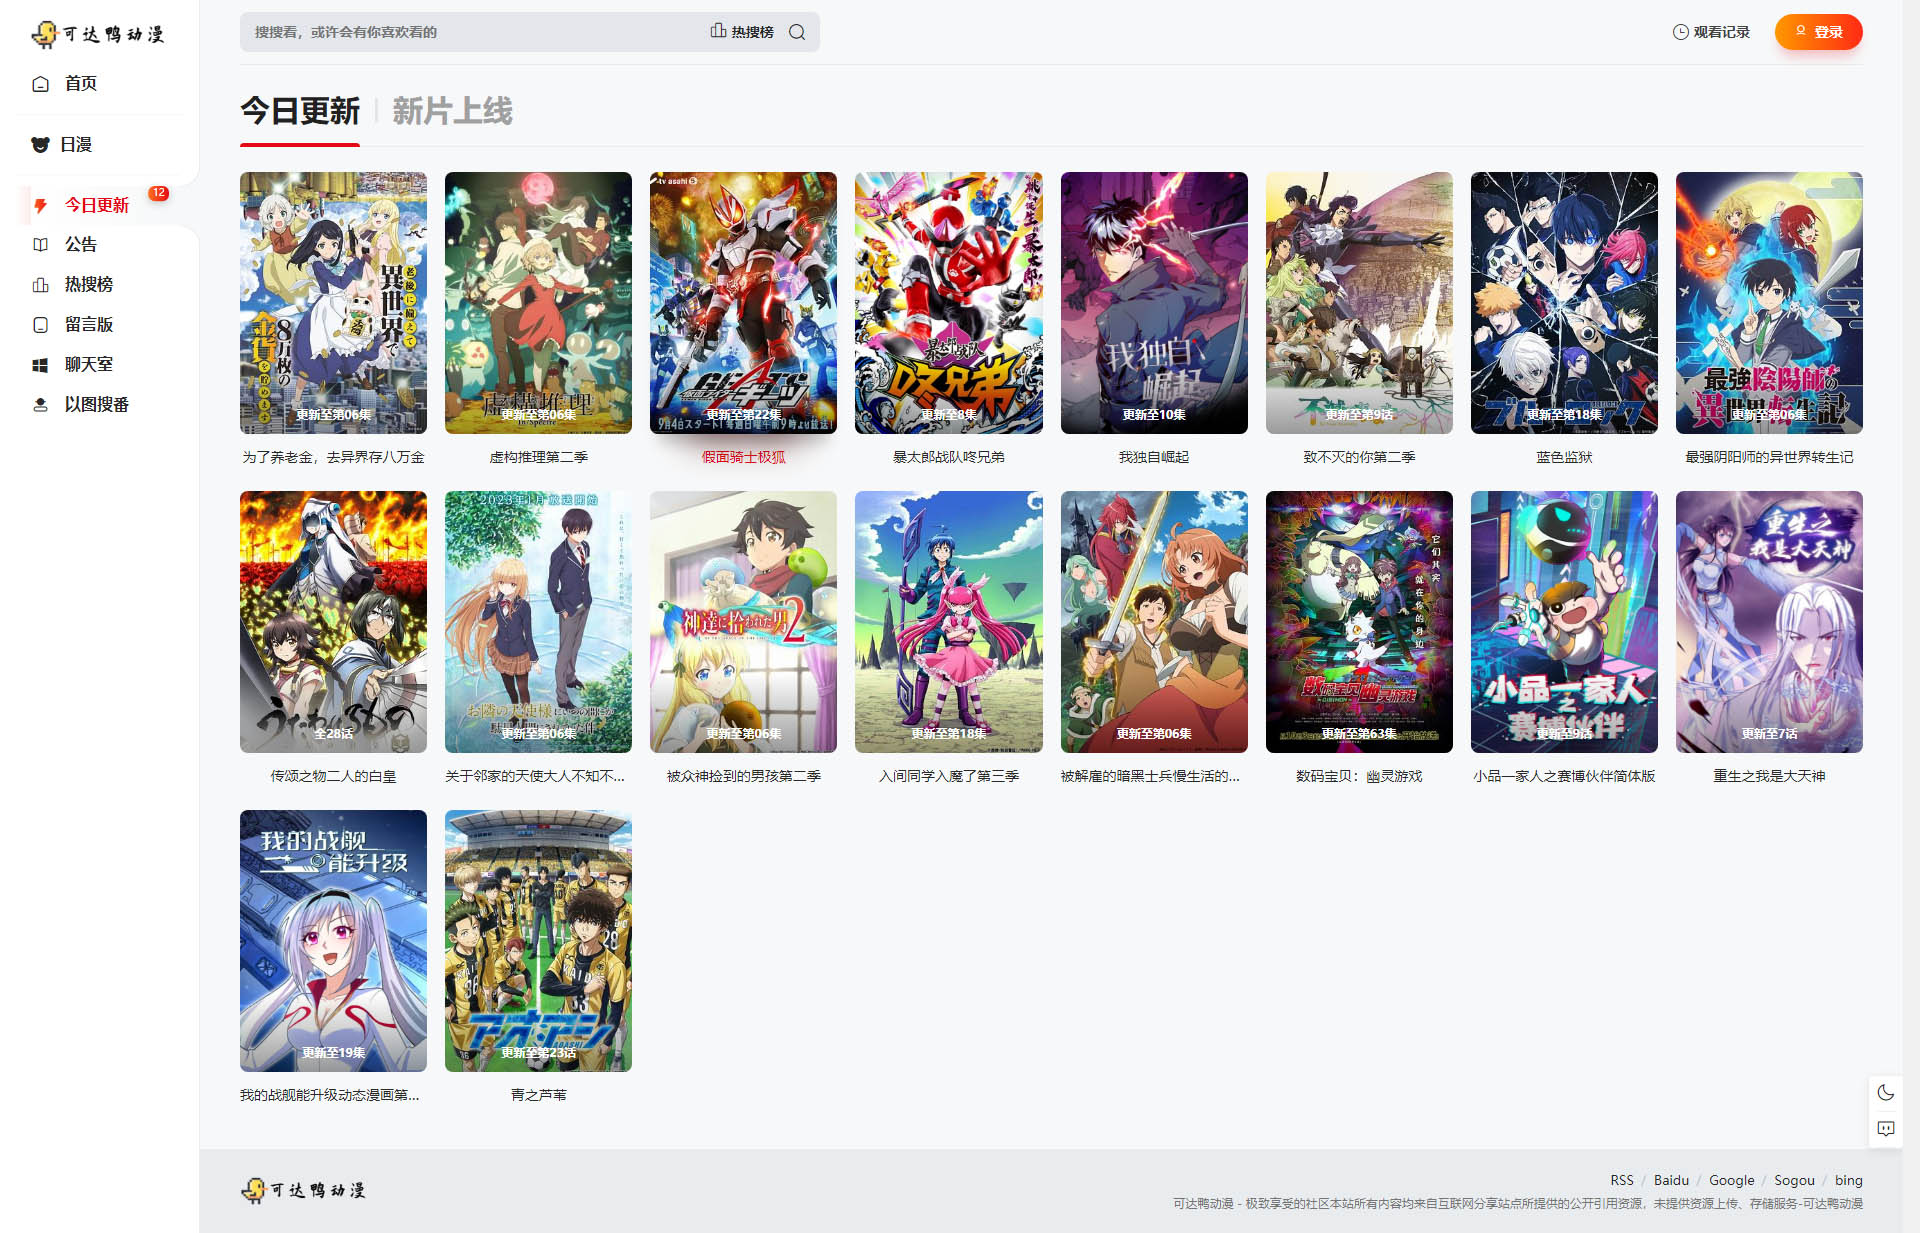Screen dimensions: 1920x1233
Task: Click the search magnifier icon
Action: click(797, 32)
